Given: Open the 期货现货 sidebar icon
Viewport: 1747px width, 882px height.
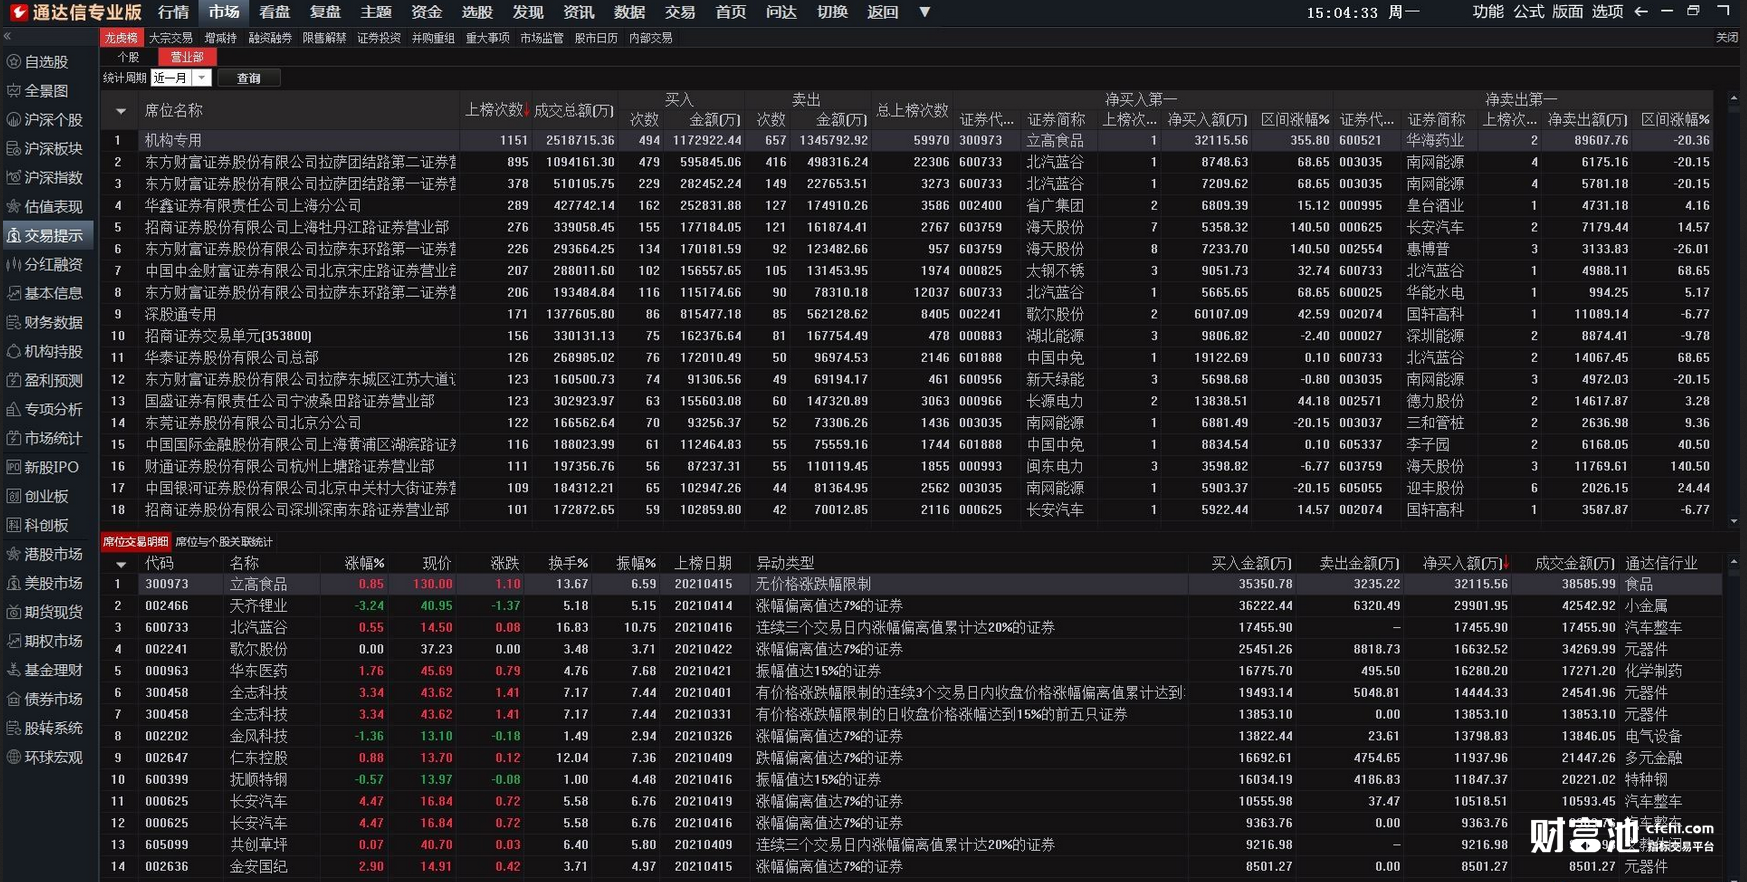Looking at the screenshot, I should [14, 613].
